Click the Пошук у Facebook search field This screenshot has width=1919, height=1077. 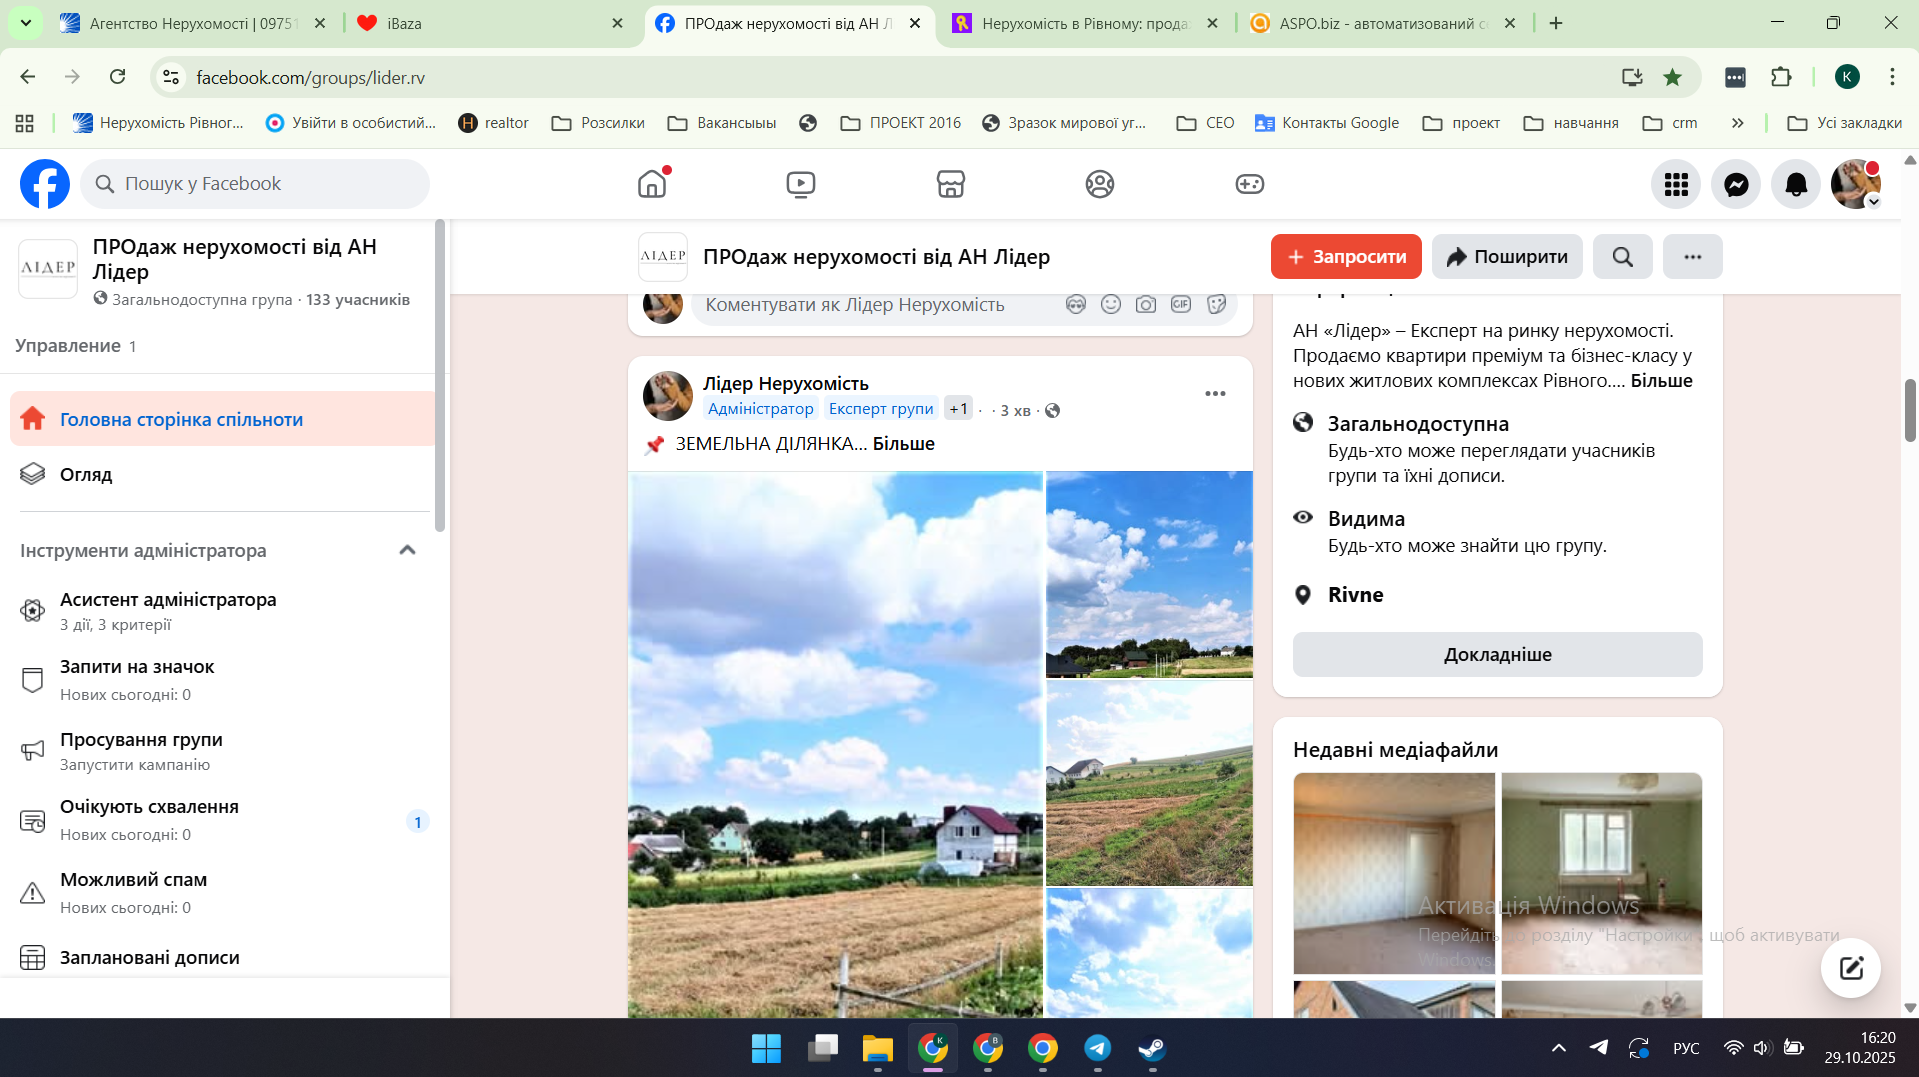(255, 184)
